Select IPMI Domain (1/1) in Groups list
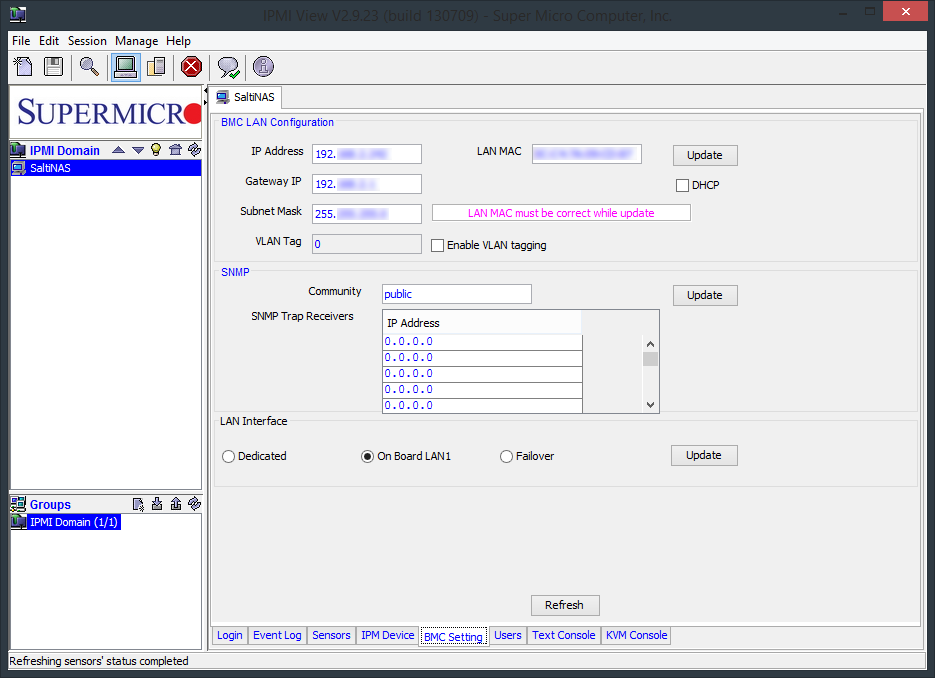The height and width of the screenshot is (678, 935). coord(66,522)
